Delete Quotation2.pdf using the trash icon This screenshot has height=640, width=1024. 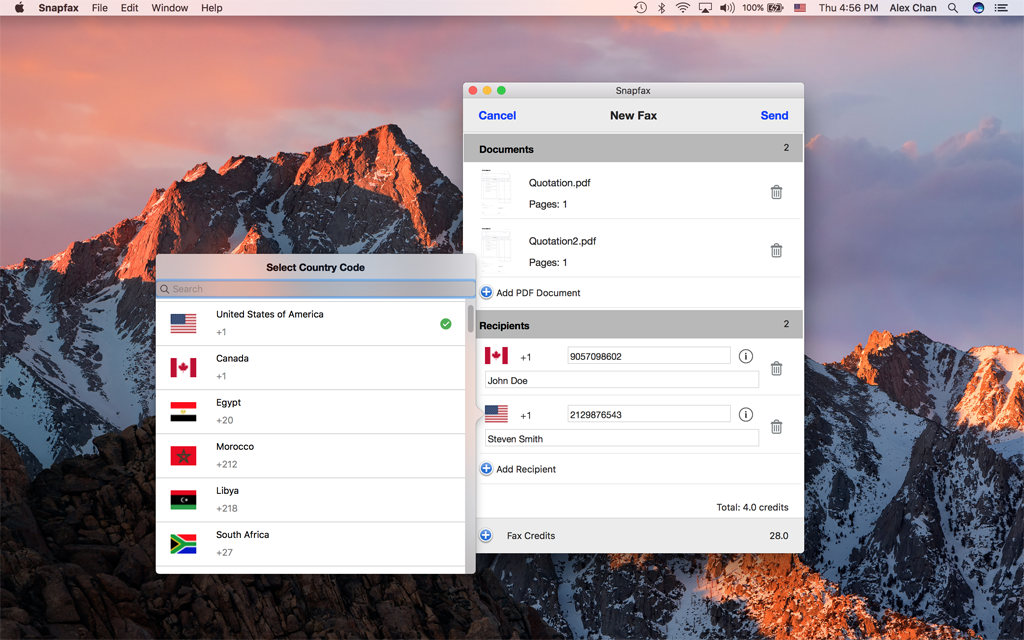pos(776,250)
